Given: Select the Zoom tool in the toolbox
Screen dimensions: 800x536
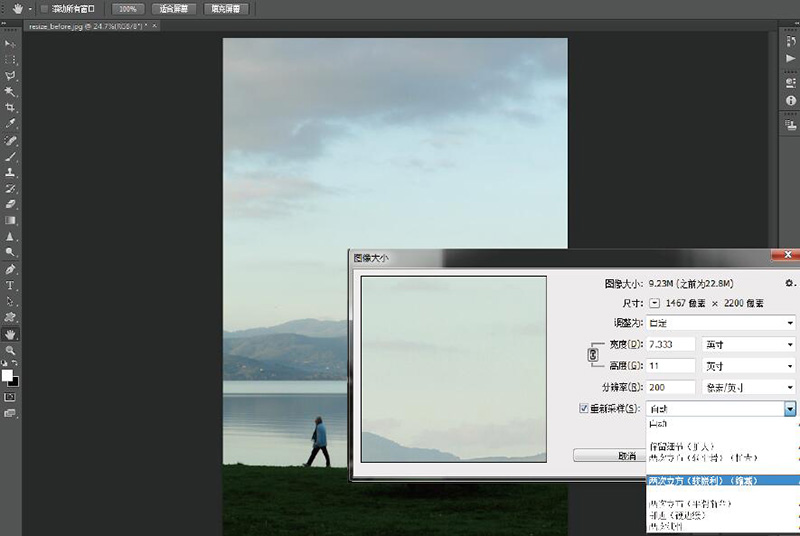Looking at the screenshot, I should tap(10, 351).
